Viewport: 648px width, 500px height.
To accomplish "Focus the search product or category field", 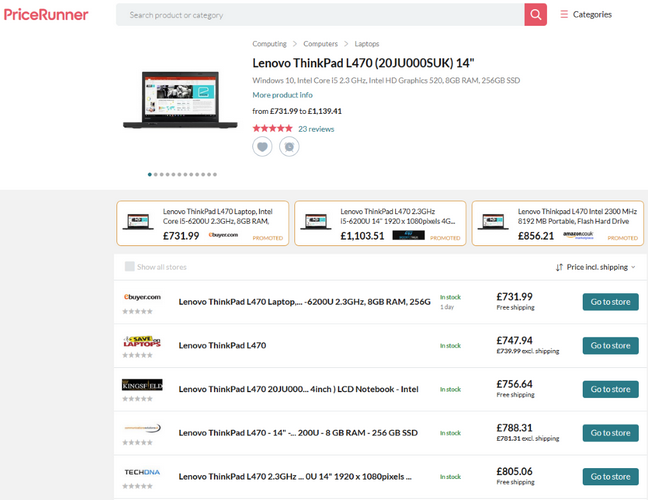I will click(320, 14).
